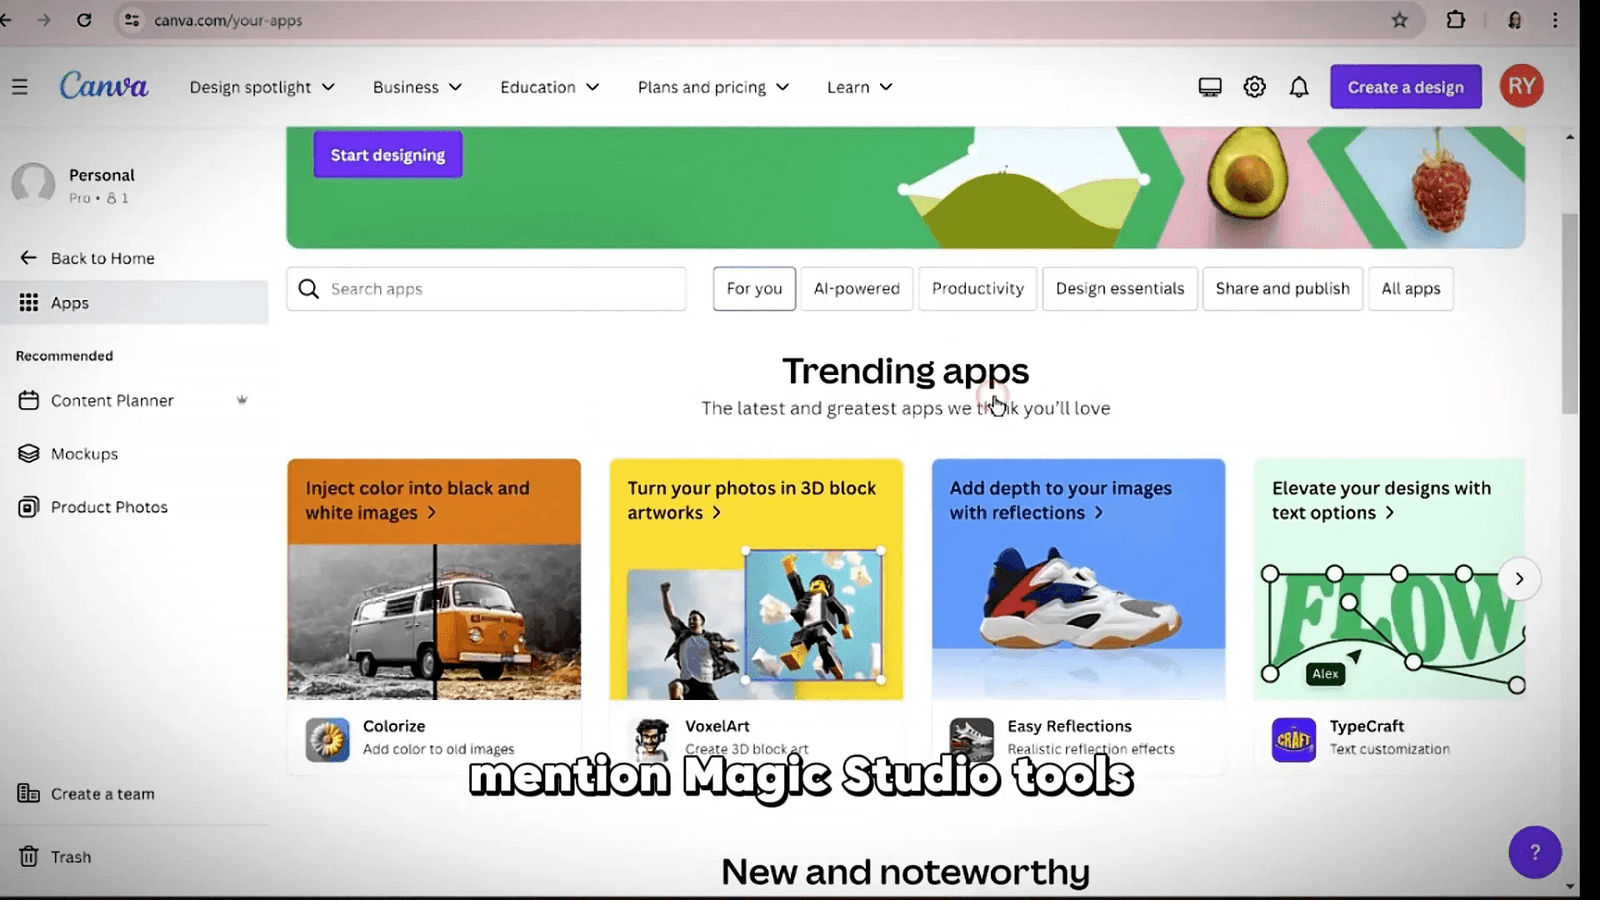Open the purple help question button
This screenshot has width=1600, height=900.
tap(1535, 852)
